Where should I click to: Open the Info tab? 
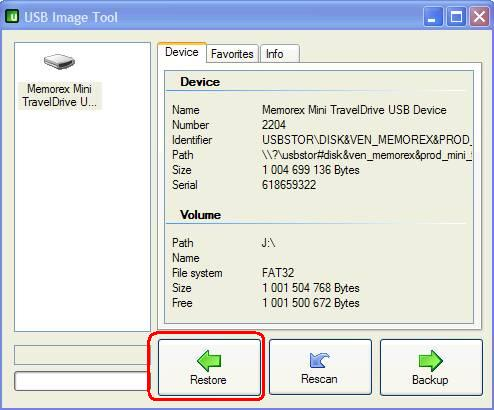279,54
